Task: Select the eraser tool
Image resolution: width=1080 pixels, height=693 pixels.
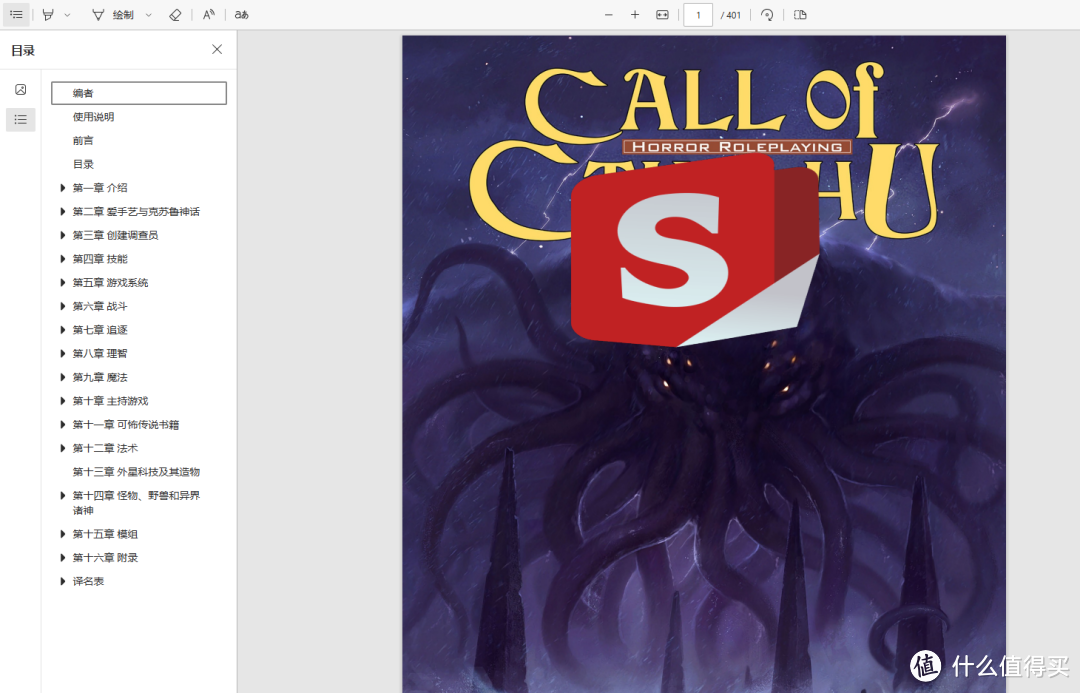Action: tap(175, 15)
